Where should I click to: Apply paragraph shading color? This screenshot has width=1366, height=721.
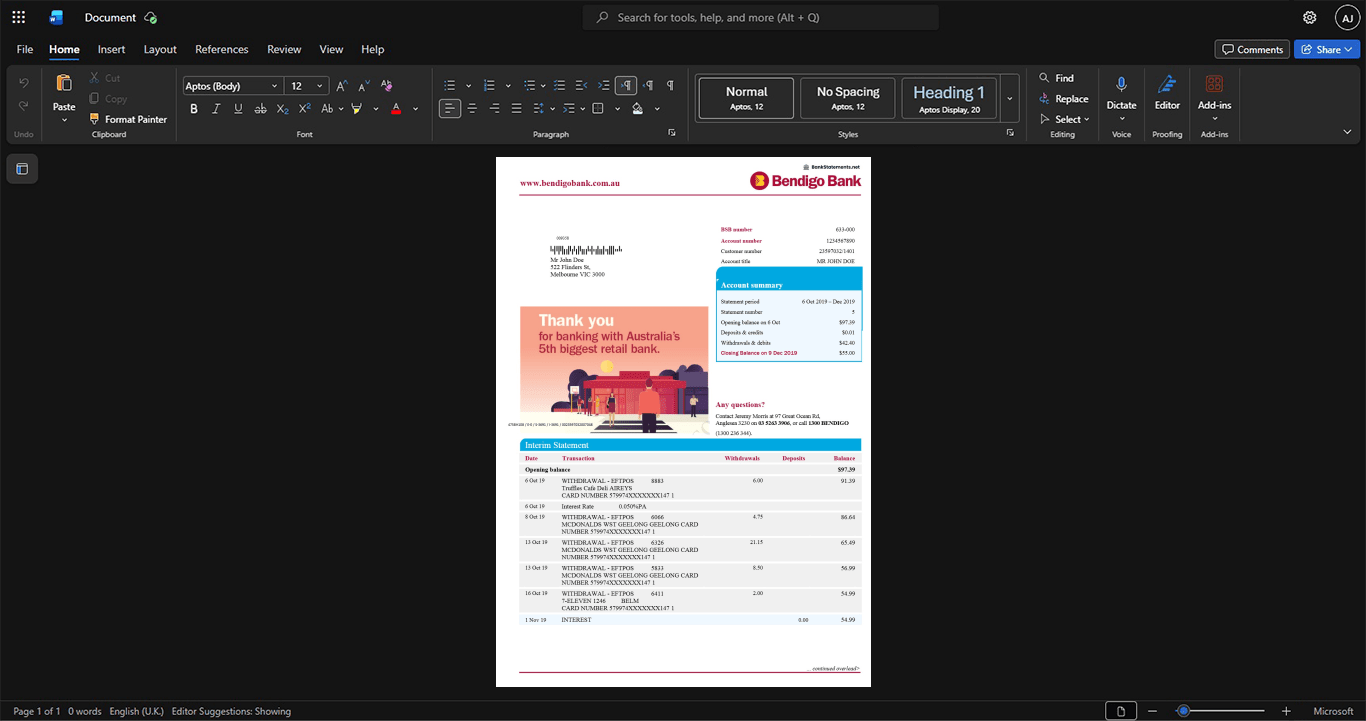coord(638,108)
